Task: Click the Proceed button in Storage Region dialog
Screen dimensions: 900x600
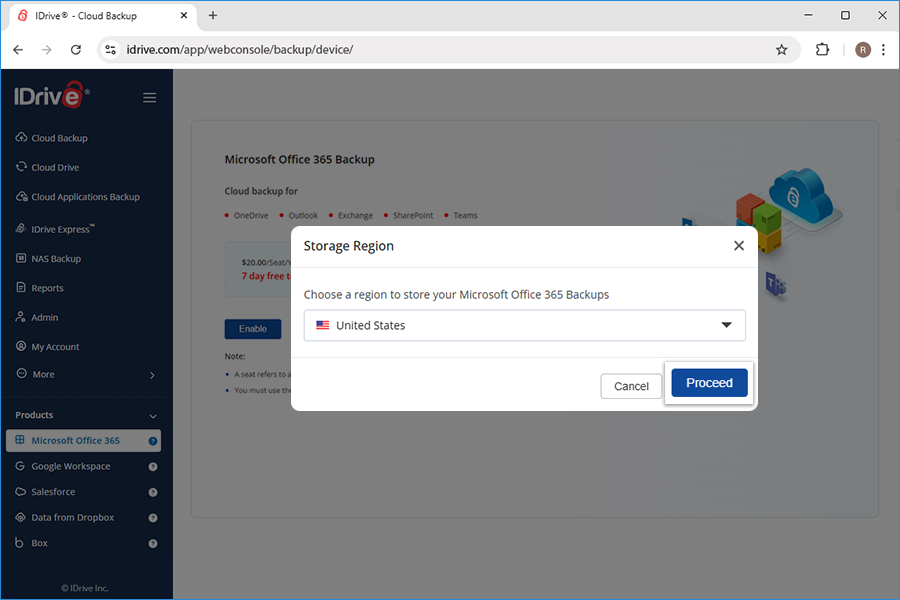Action: pyautogui.click(x=709, y=383)
